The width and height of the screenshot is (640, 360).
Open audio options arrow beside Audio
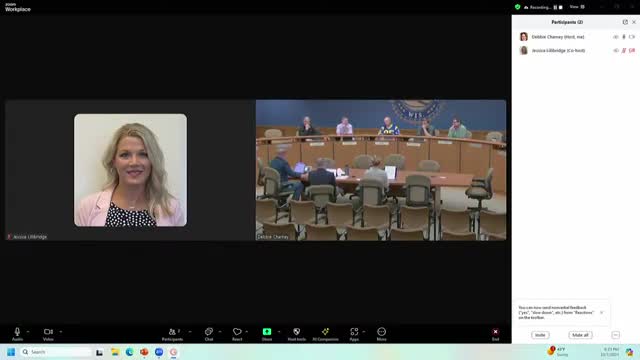point(28,331)
